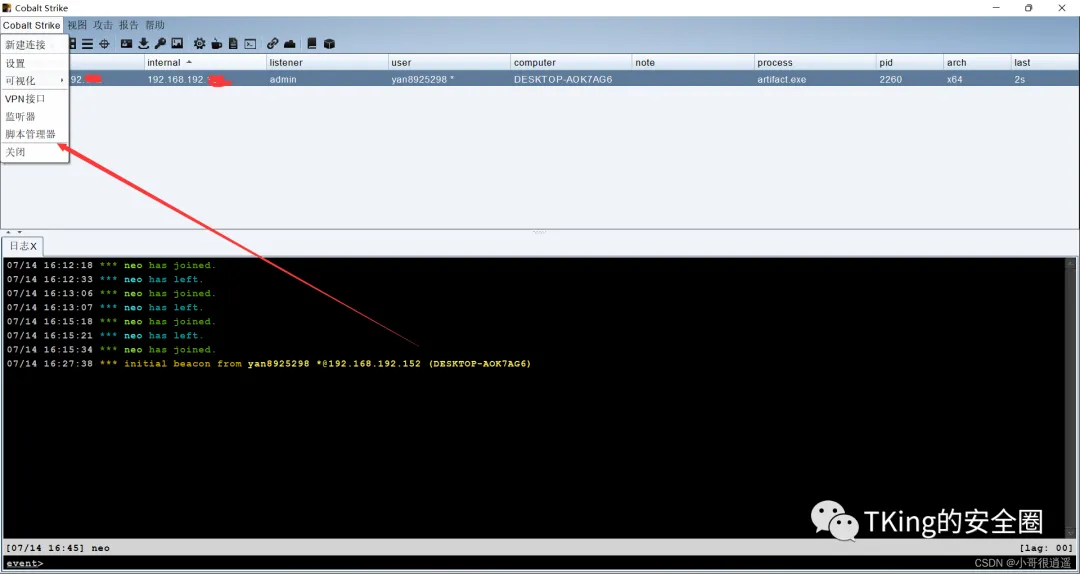Viewport: 1080px width, 574px height.
Task: Select the yan8925298 * user cell
Action: [449, 79]
